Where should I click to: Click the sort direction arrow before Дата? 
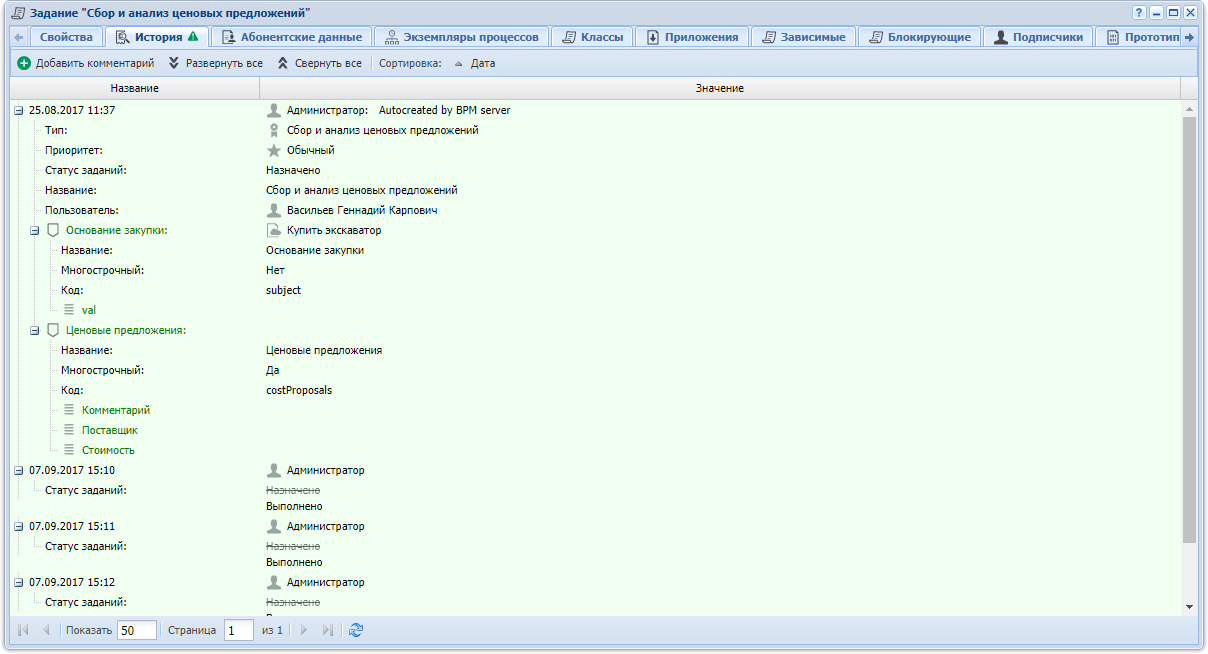(x=459, y=63)
